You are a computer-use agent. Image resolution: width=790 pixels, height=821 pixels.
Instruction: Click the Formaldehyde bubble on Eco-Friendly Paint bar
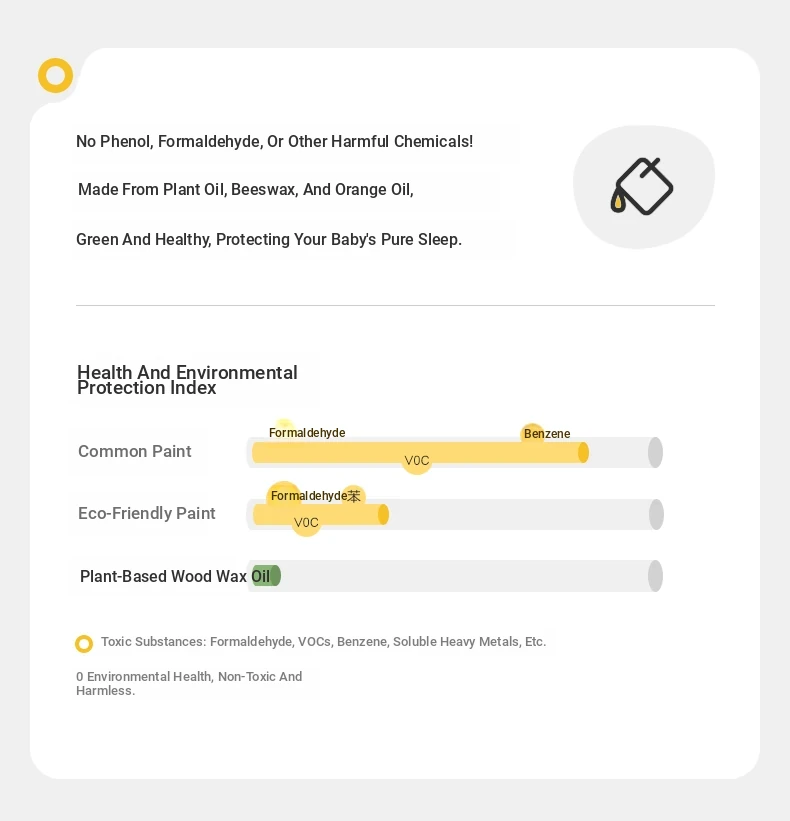coord(284,495)
